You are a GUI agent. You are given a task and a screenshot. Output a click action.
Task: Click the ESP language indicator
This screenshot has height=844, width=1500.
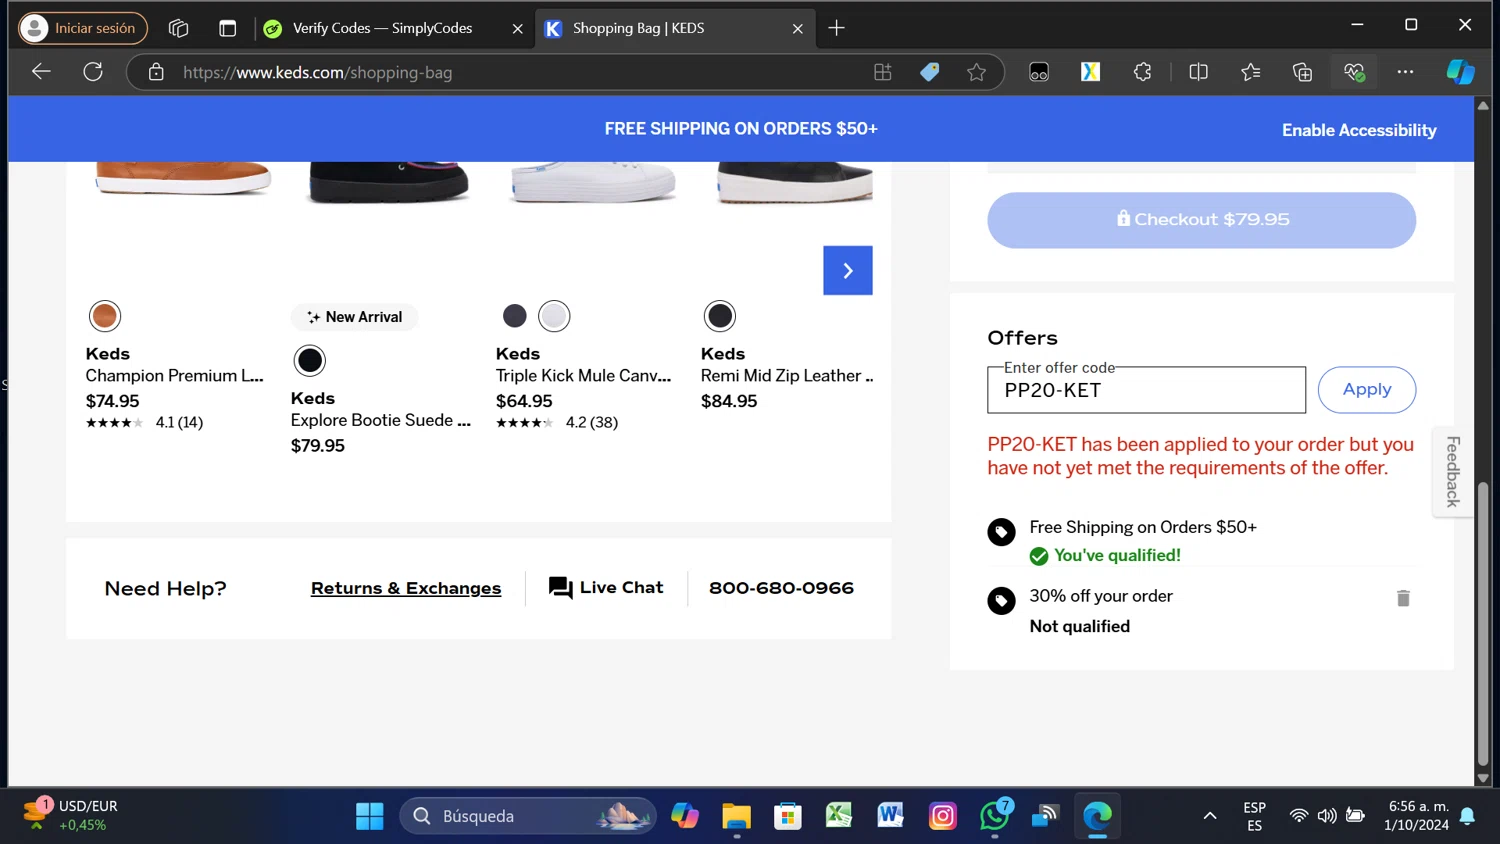[x=1254, y=816]
